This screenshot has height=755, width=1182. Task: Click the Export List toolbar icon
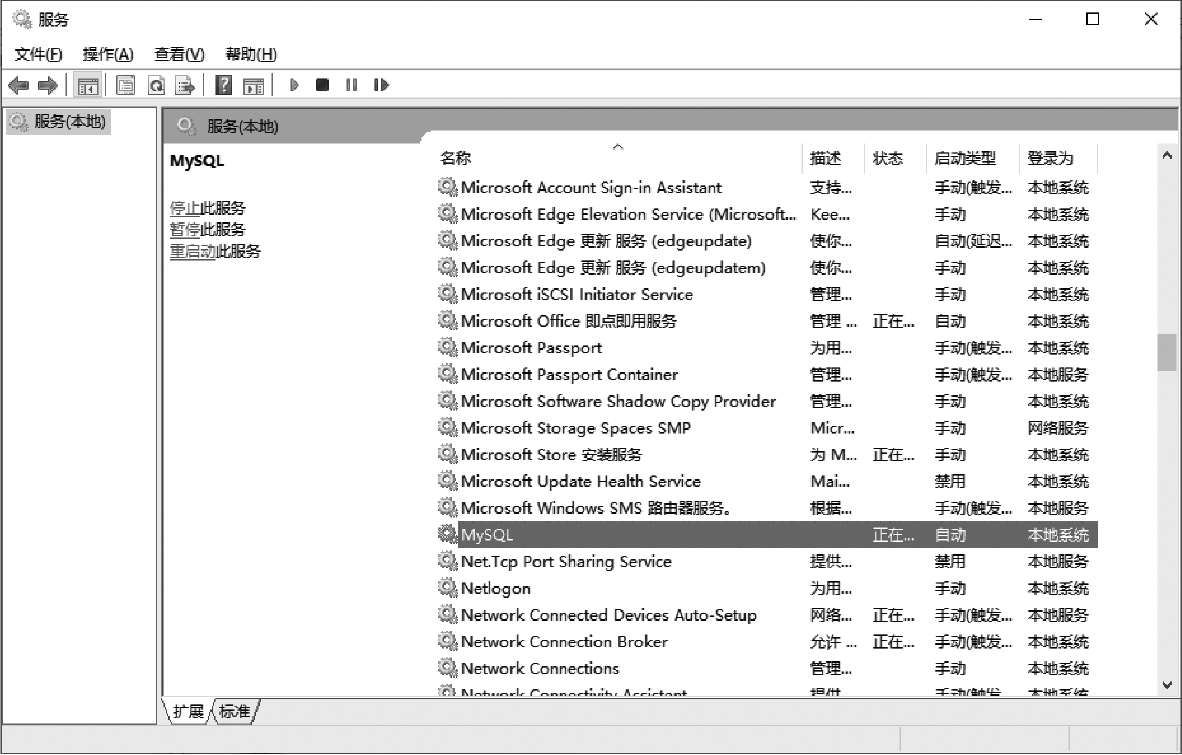184,85
